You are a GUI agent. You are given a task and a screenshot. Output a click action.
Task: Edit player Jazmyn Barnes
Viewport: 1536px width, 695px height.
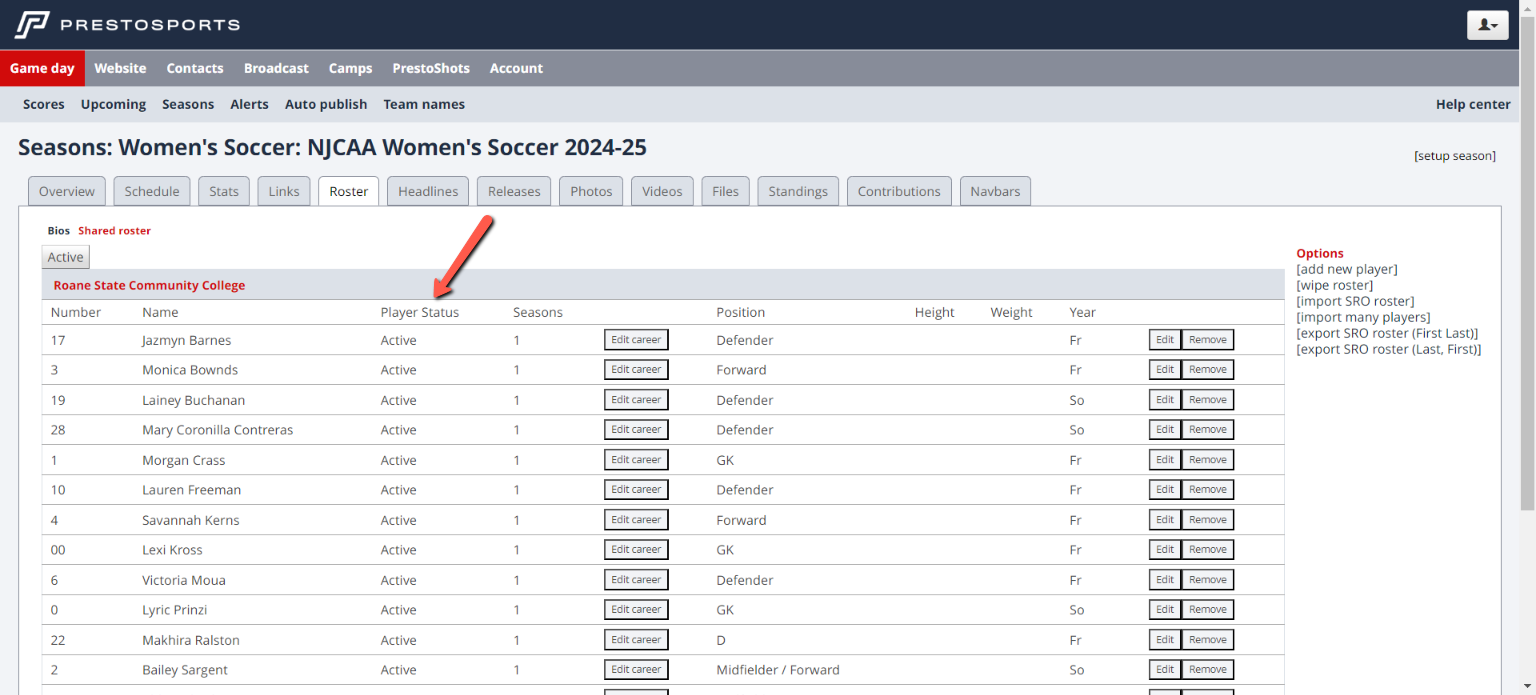(1165, 340)
